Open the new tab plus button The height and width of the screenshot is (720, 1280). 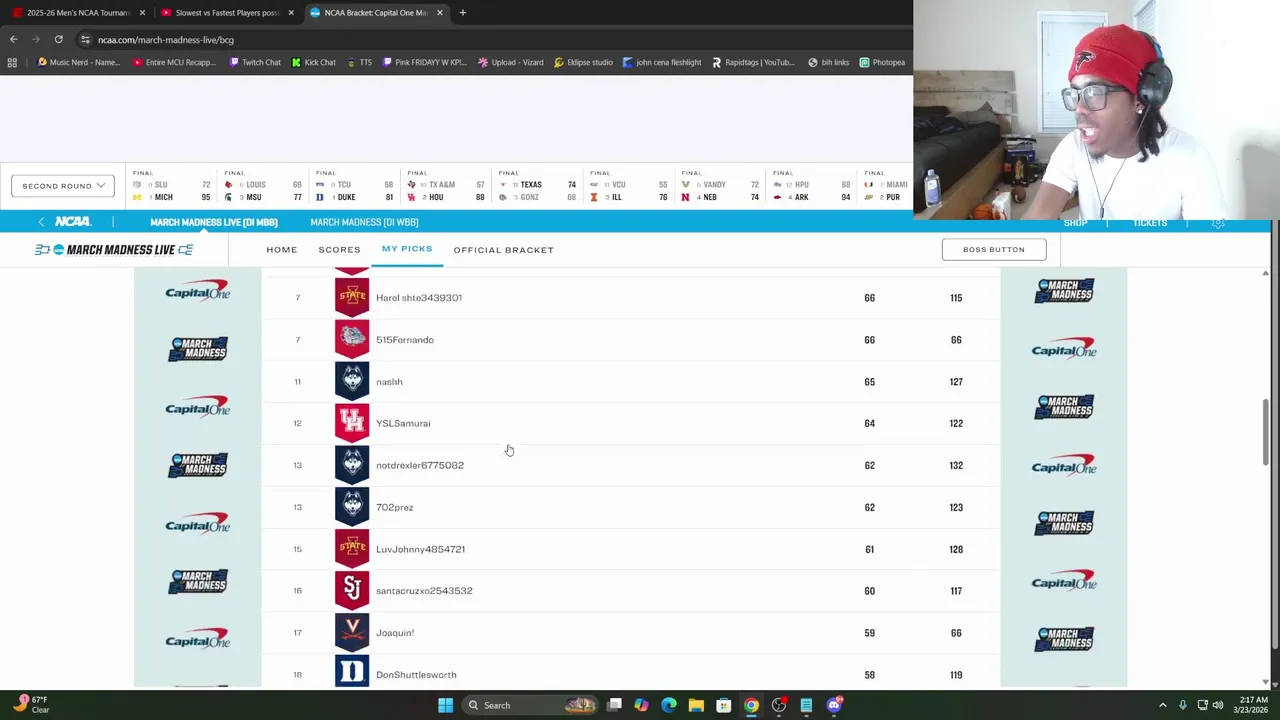tap(463, 12)
